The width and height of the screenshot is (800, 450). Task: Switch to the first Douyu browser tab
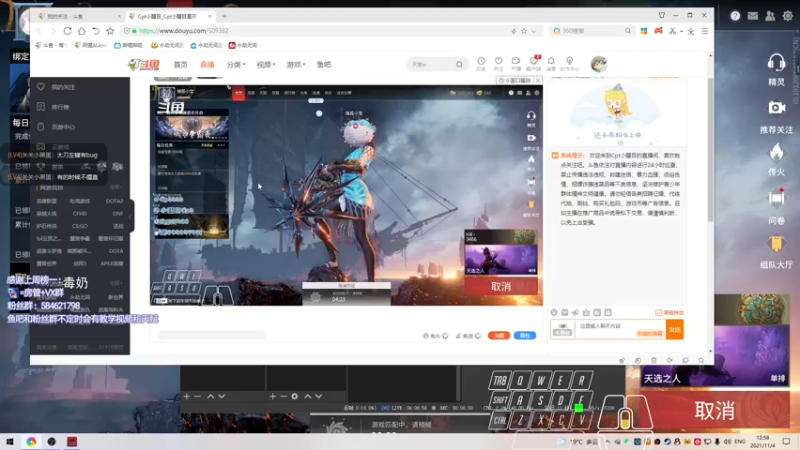click(x=79, y=16)
